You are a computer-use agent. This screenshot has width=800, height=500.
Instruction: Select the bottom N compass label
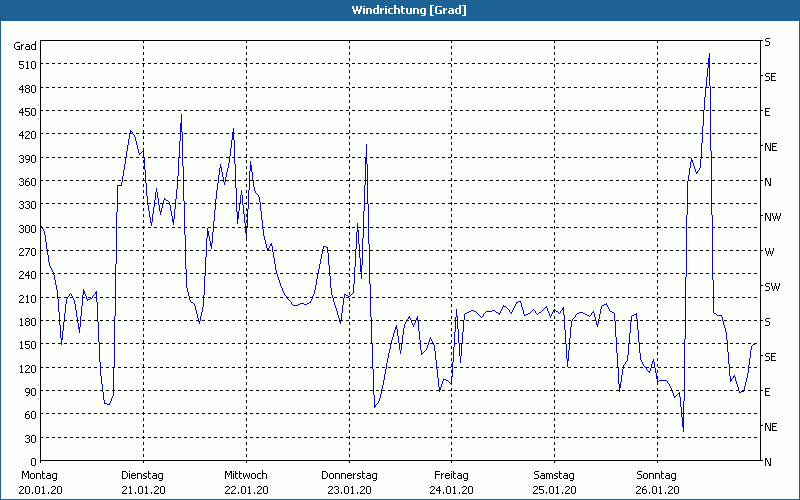pyautogui.click(x=767, y=462)
